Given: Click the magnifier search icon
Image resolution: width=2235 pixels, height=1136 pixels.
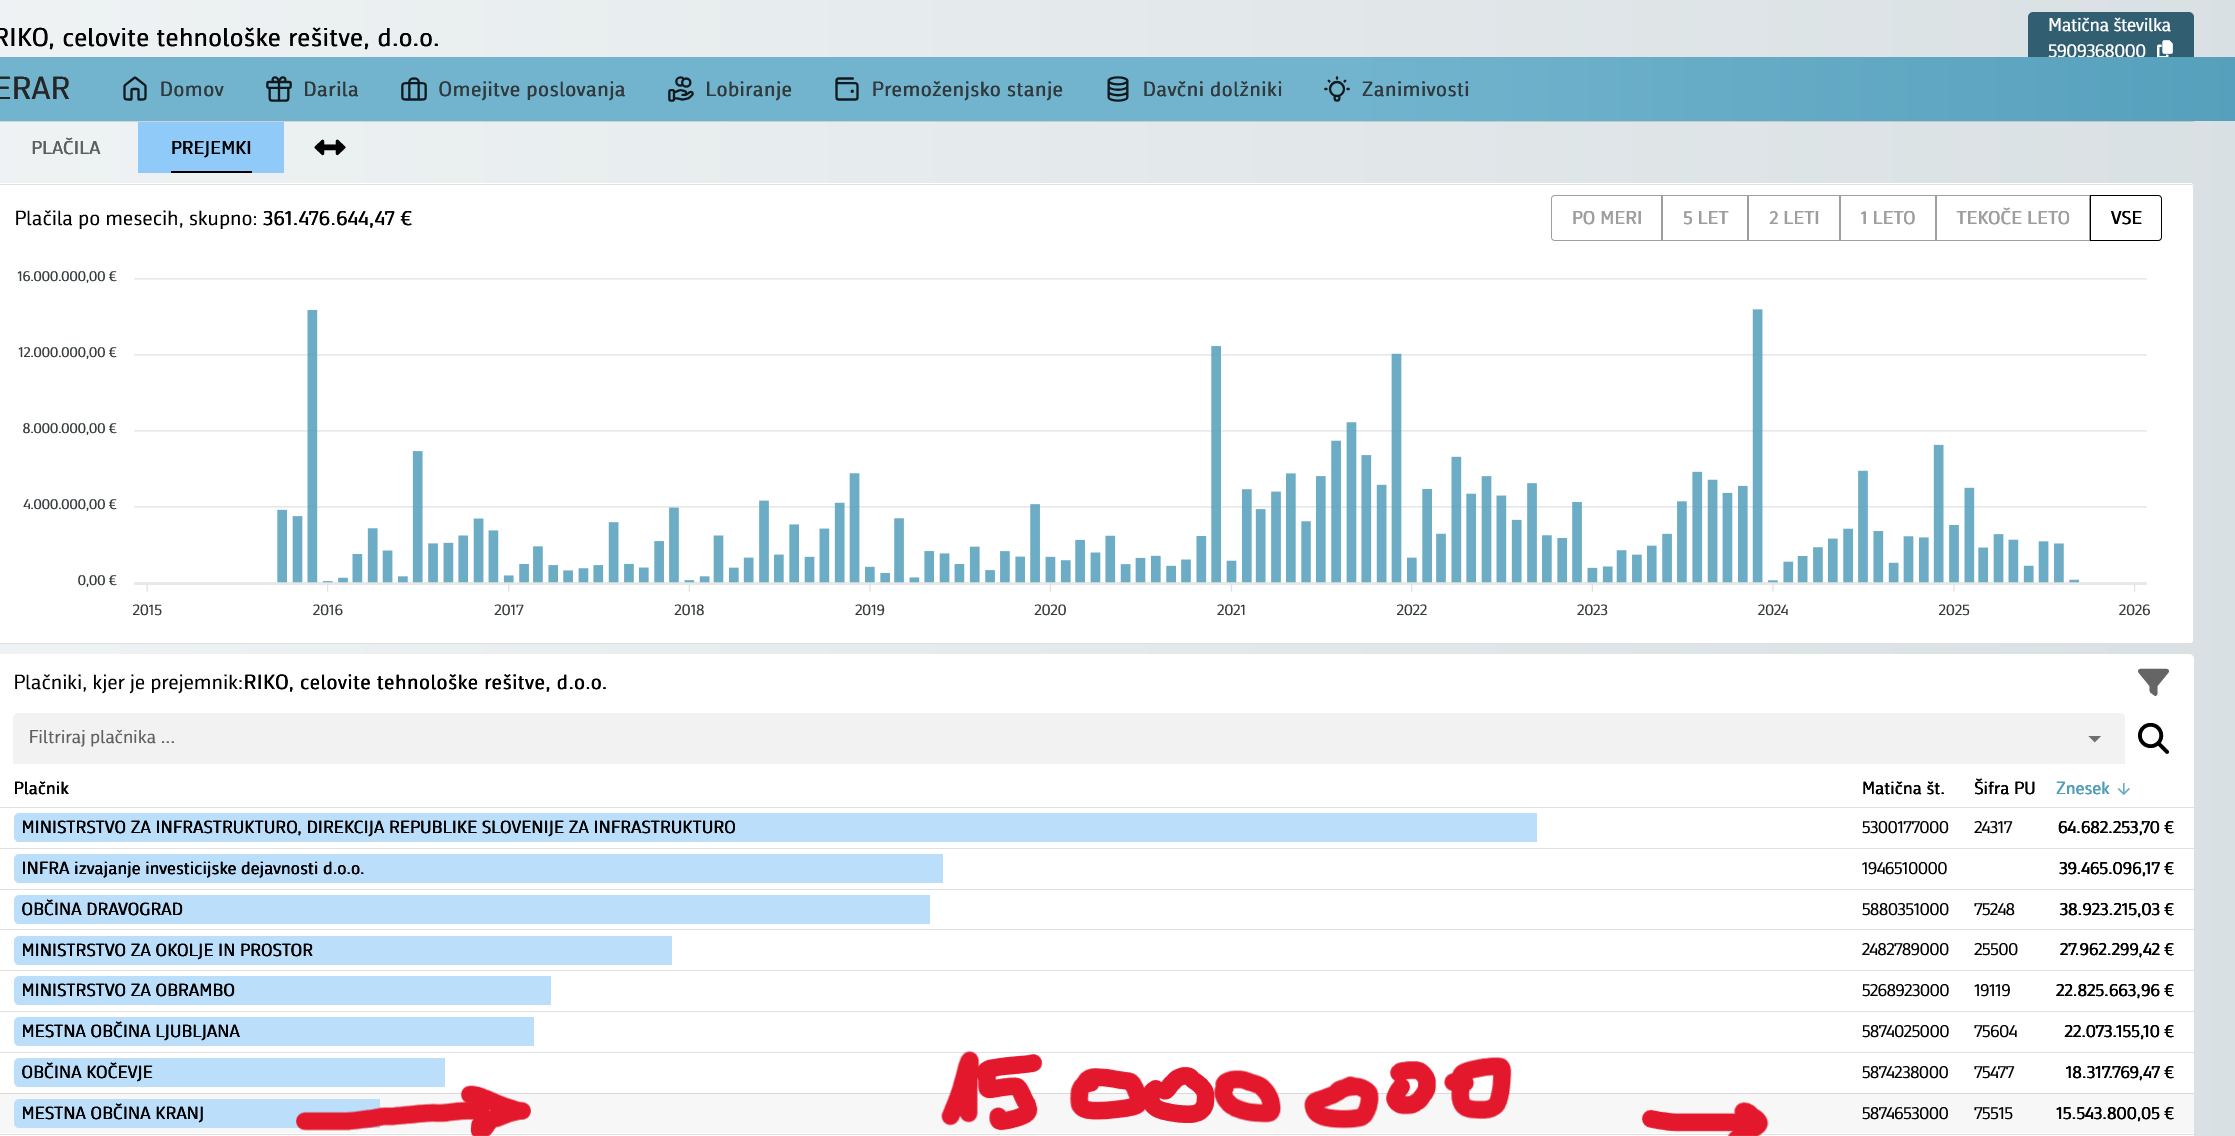Looking at the screenshot, I should point(2153,739).
